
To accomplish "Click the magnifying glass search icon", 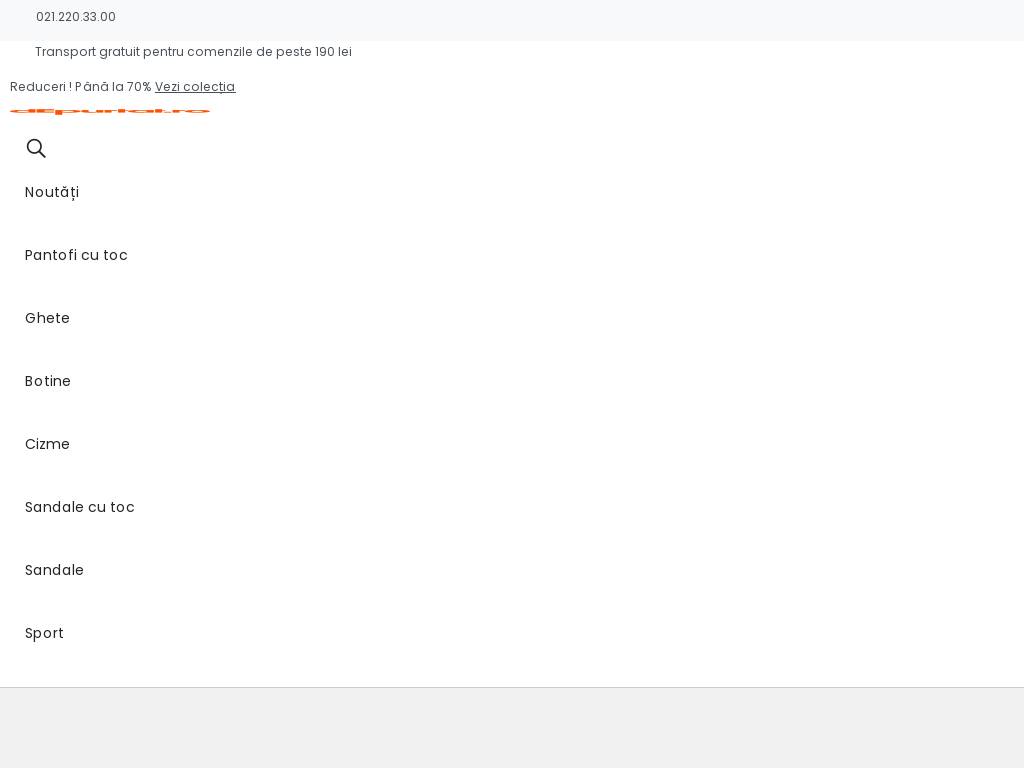I will [36, 149].
